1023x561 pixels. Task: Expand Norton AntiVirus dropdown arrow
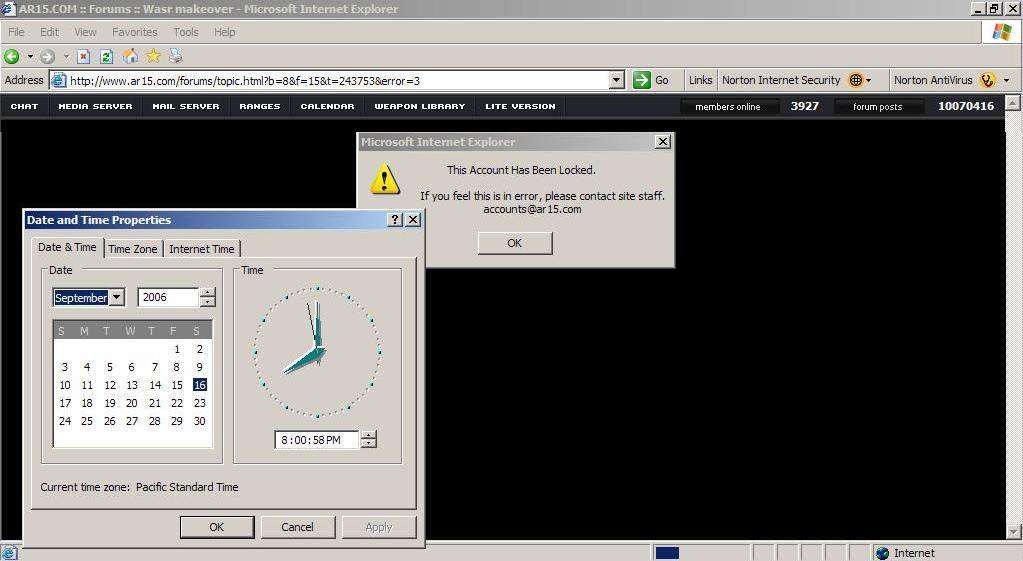click(1006, 81)
